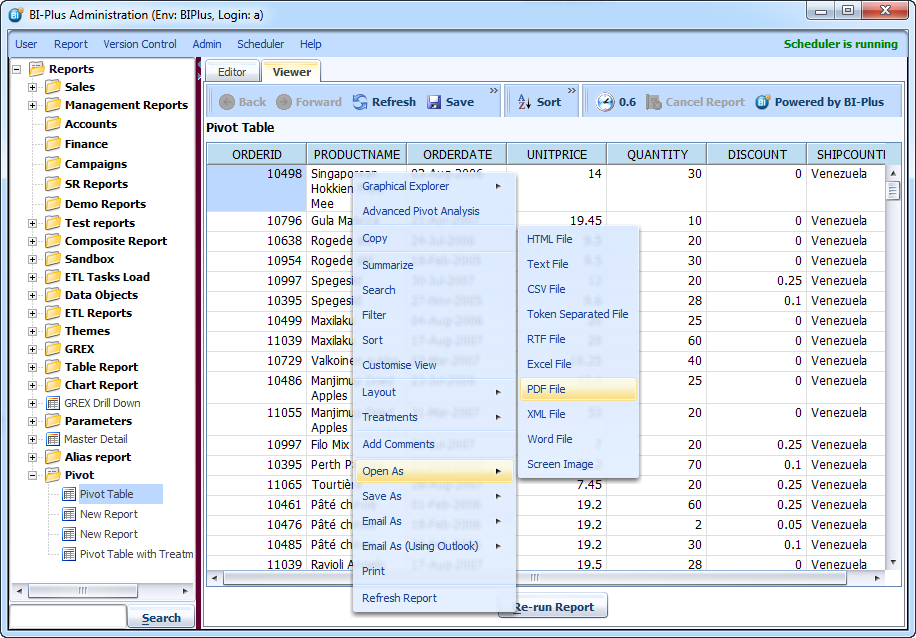Screen dimensions: 916x638
Task: Click the Cancel Report icon
Action: point(654,102)
